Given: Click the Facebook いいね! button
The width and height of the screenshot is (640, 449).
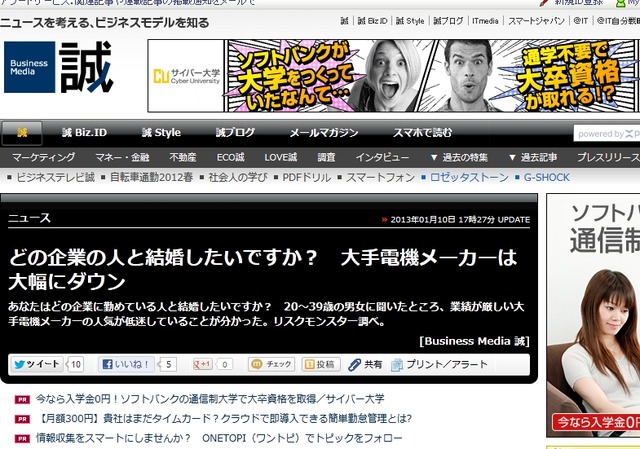Looking at the screenshot, I should click(x=126, y=364).
